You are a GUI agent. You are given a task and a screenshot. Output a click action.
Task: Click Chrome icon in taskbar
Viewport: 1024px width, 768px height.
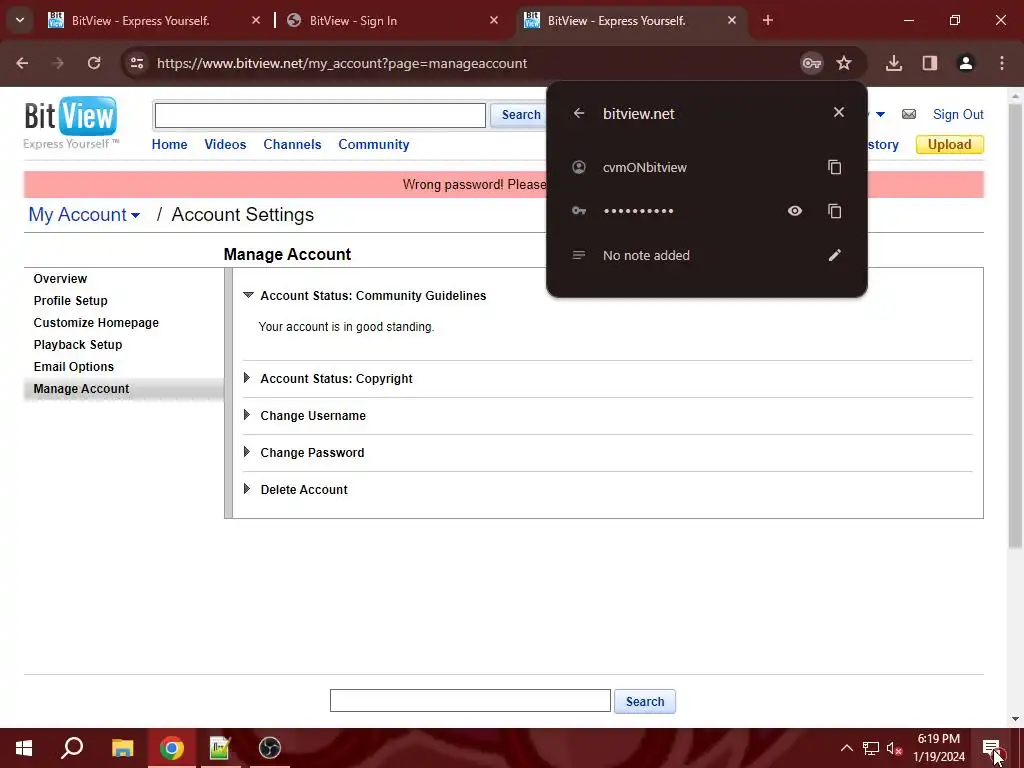pyautogui.click(x=172, y=748)
